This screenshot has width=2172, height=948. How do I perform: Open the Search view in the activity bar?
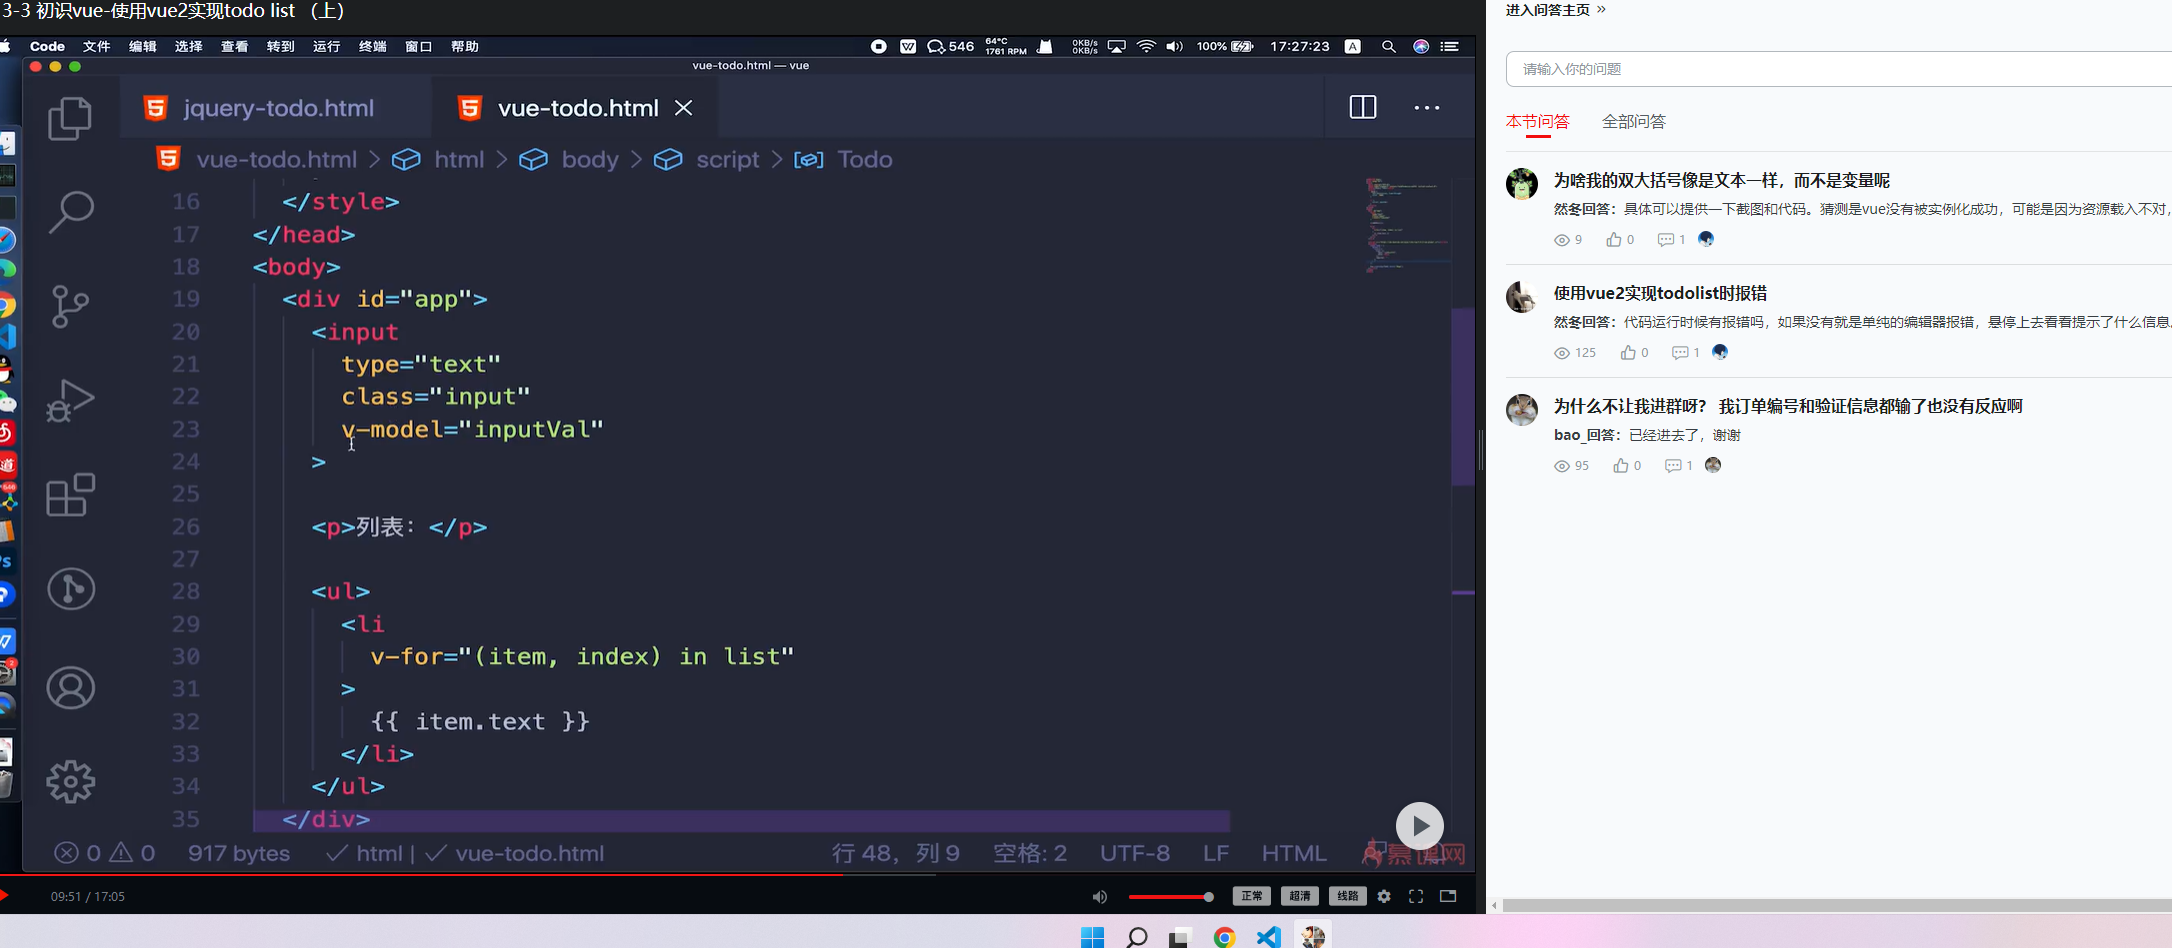[x=70, y=212]
